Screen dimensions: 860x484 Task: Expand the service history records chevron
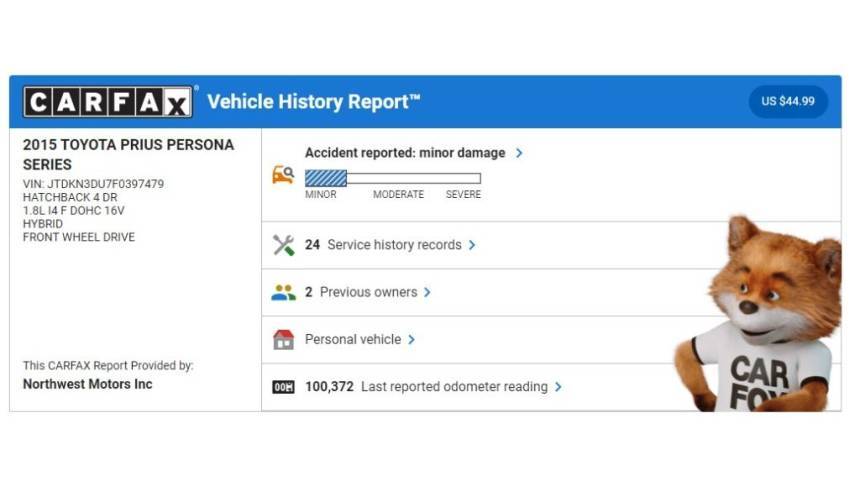point(472,245)
